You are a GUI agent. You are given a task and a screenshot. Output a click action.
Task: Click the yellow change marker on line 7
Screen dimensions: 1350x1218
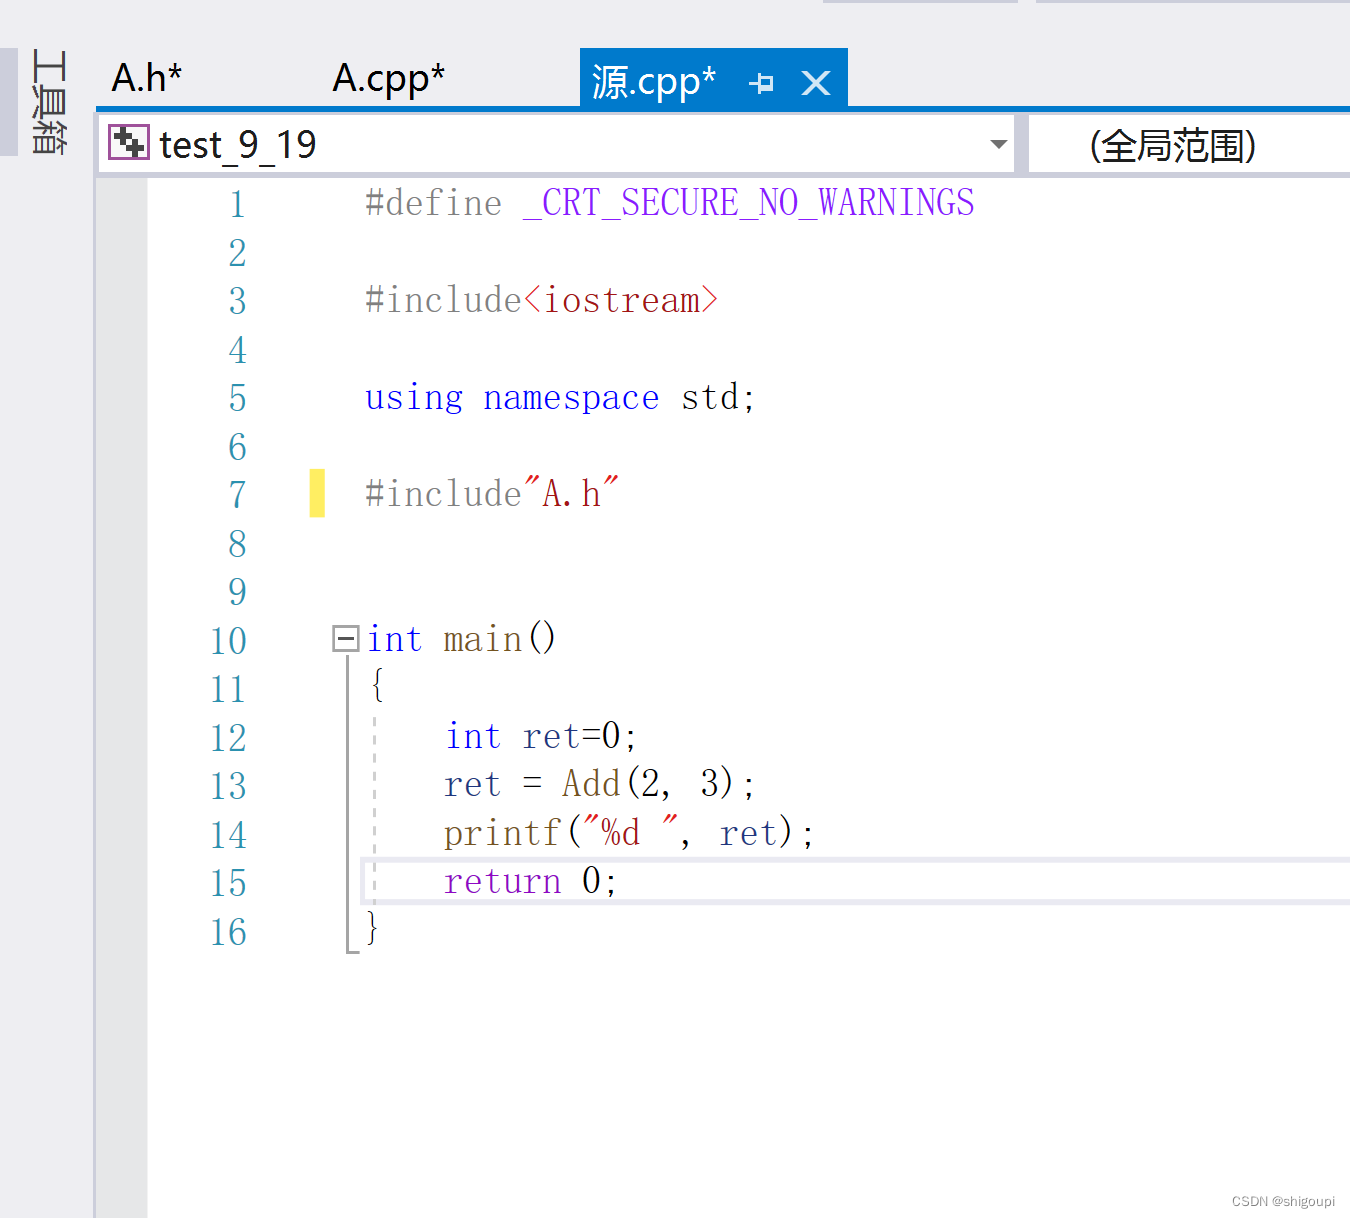(317, 493)
